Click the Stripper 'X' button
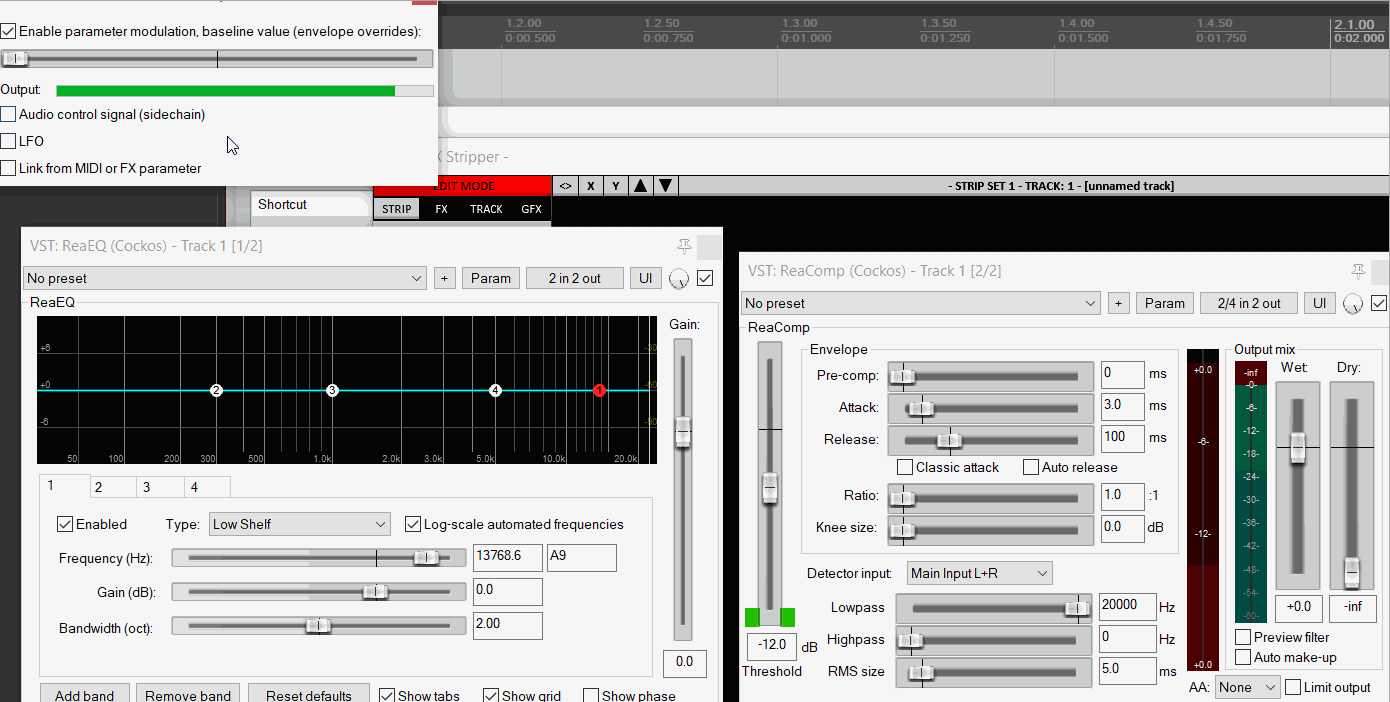The height and width of the screenshot is (702, 1390). (590, 185)
